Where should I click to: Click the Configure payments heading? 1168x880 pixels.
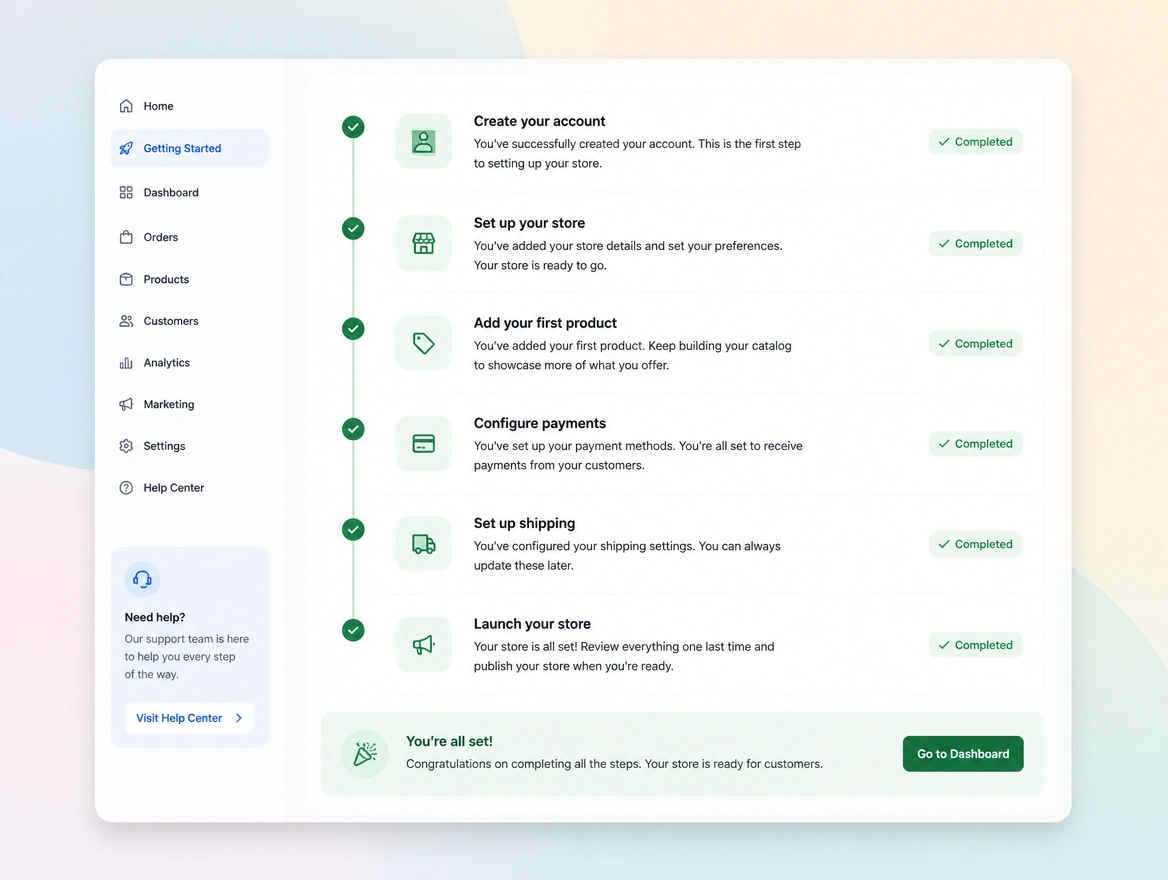540,423
